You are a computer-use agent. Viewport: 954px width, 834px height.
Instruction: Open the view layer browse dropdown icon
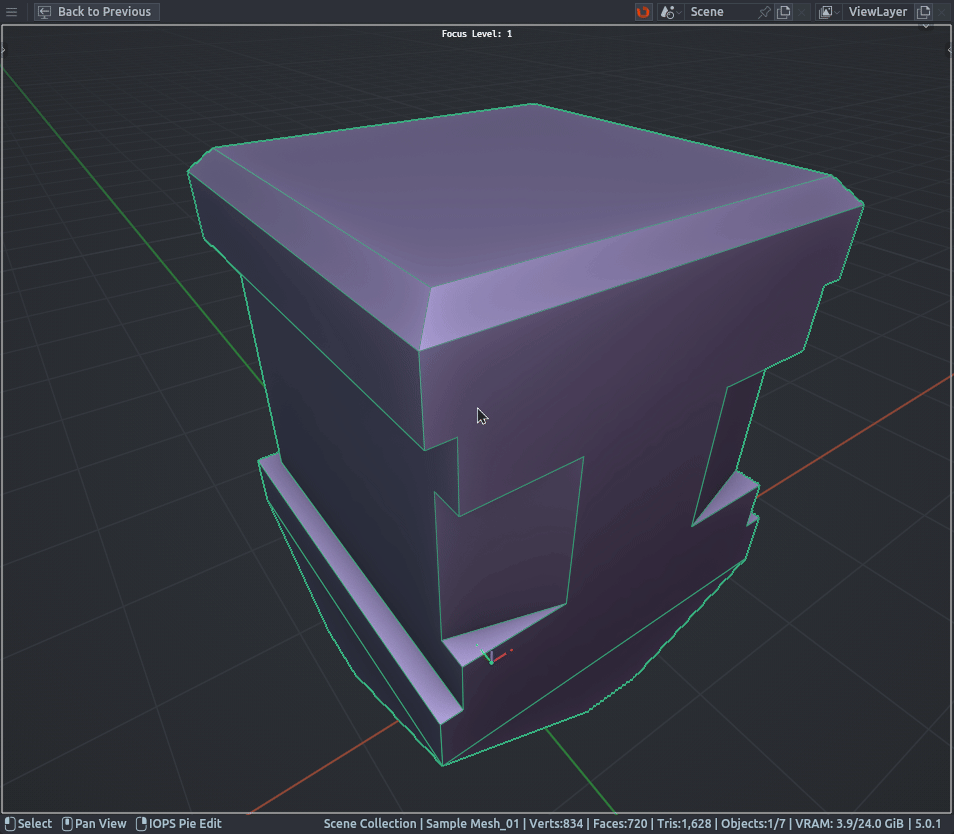tap(826, 12)
